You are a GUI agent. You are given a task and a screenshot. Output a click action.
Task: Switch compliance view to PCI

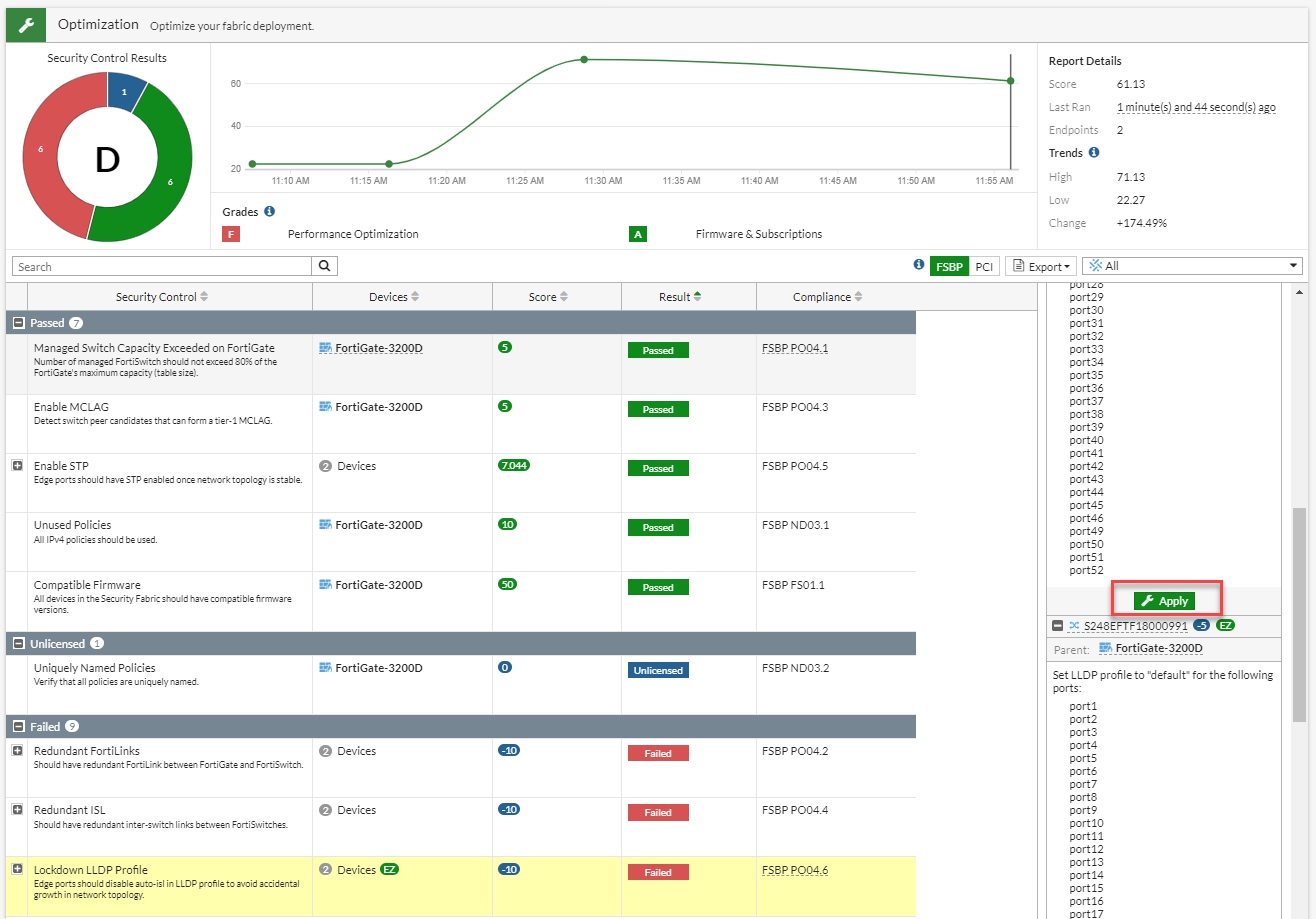[984, 267]
